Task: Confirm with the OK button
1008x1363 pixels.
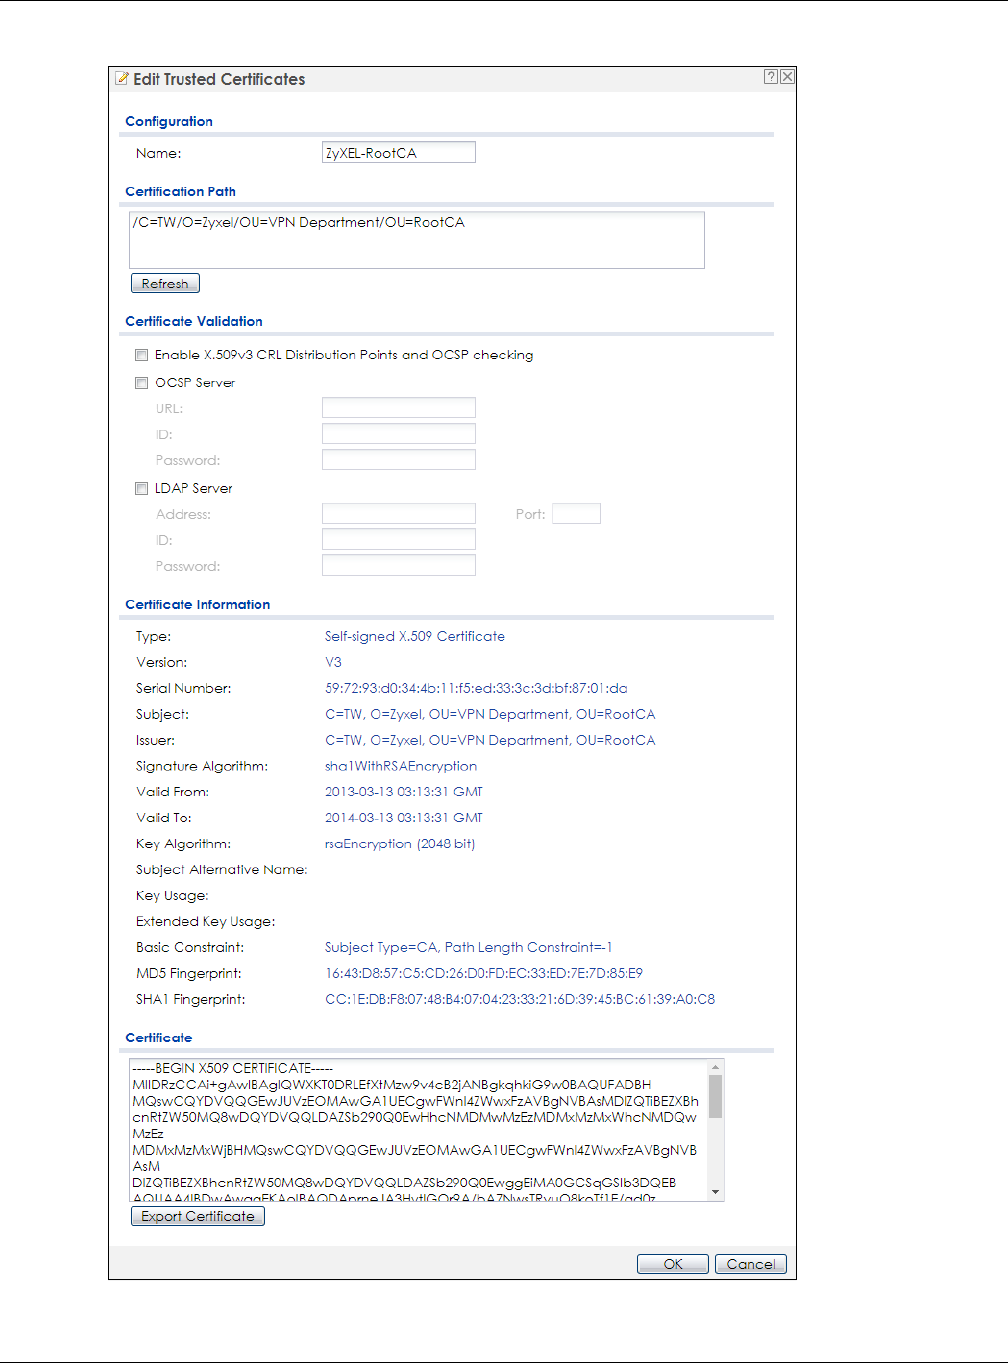Action: coord(673,1264)
